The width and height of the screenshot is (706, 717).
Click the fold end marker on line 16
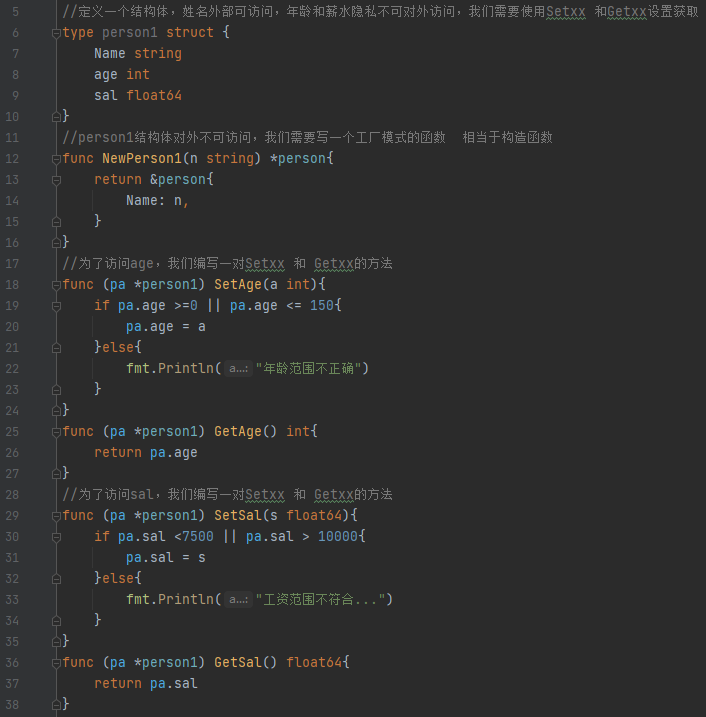55,243
